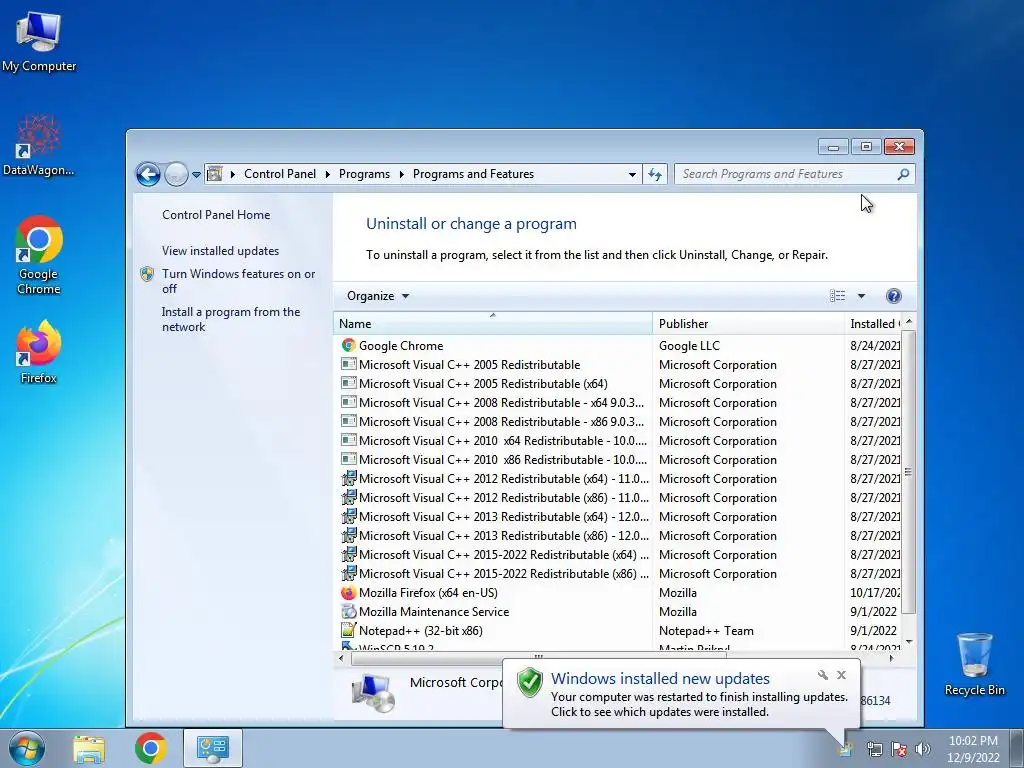This screenshot has height=768, width=1024.
Task: Select Visual C++ 2010 x86 Redistributable entry
Action: point(502,460)
